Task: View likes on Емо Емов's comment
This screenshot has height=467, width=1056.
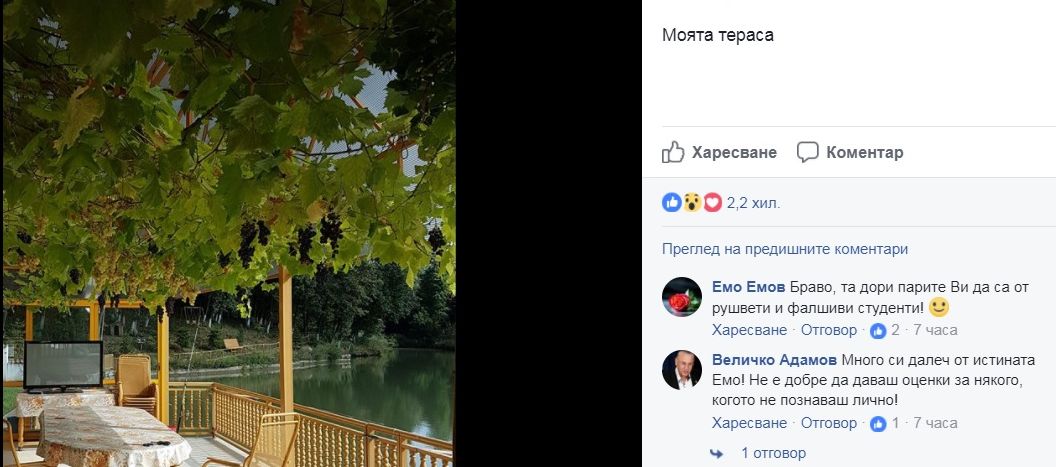Action: click(884, 330)
